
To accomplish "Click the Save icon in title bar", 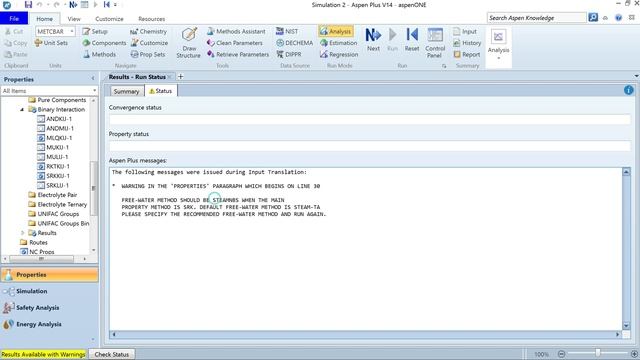I will 28,5.
